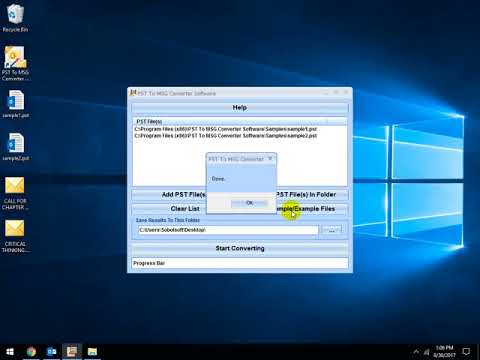Show hidden system tray icons

(x=416, y=352)
